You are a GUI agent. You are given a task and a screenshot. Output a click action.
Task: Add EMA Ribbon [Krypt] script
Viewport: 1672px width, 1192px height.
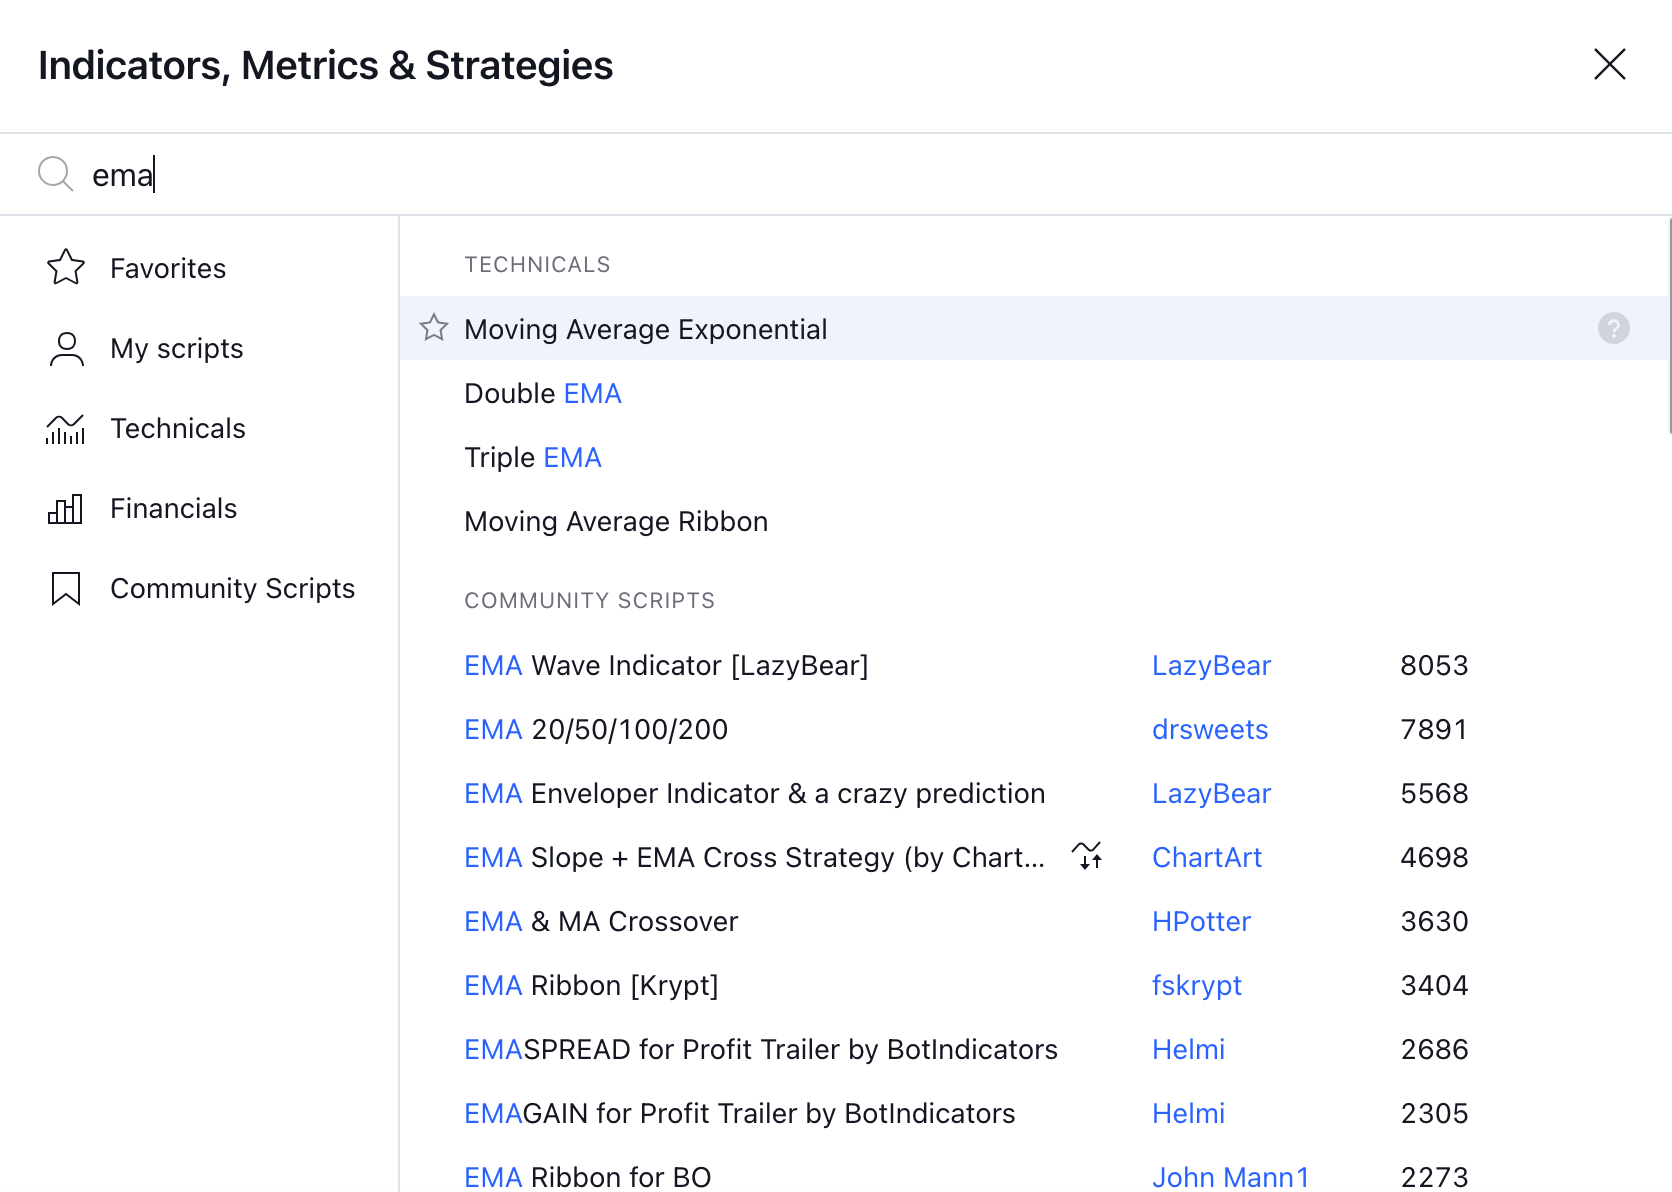[591, 985]
